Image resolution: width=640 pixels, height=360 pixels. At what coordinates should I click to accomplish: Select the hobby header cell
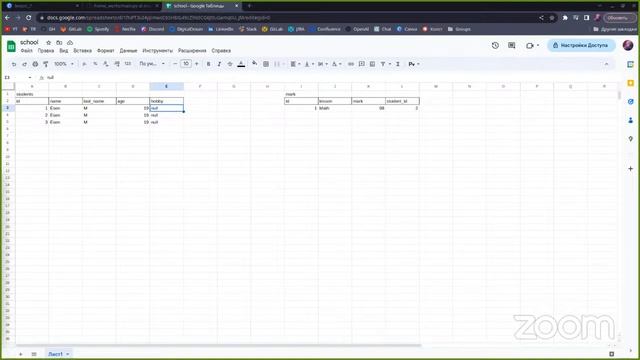click(167, 101)
